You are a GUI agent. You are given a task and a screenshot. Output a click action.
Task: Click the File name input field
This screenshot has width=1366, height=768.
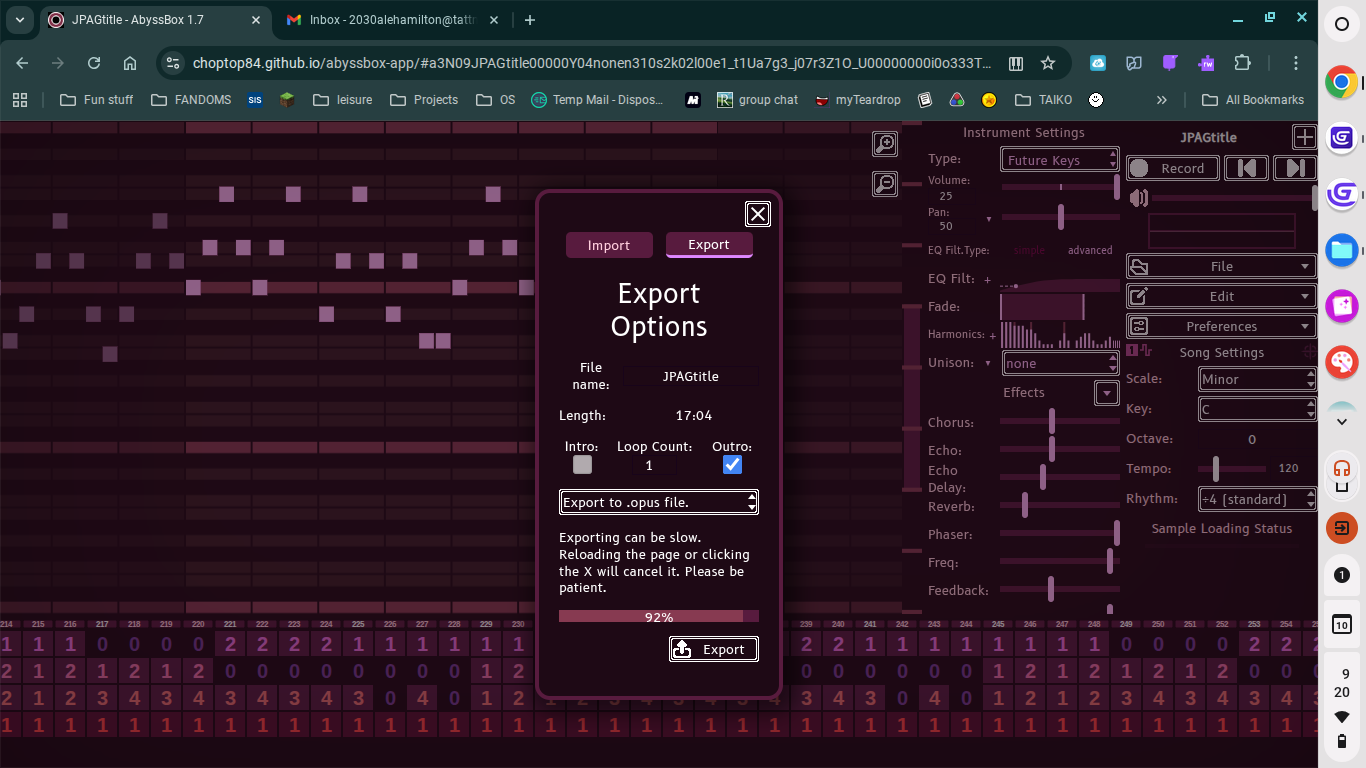[x=691, y=377]
